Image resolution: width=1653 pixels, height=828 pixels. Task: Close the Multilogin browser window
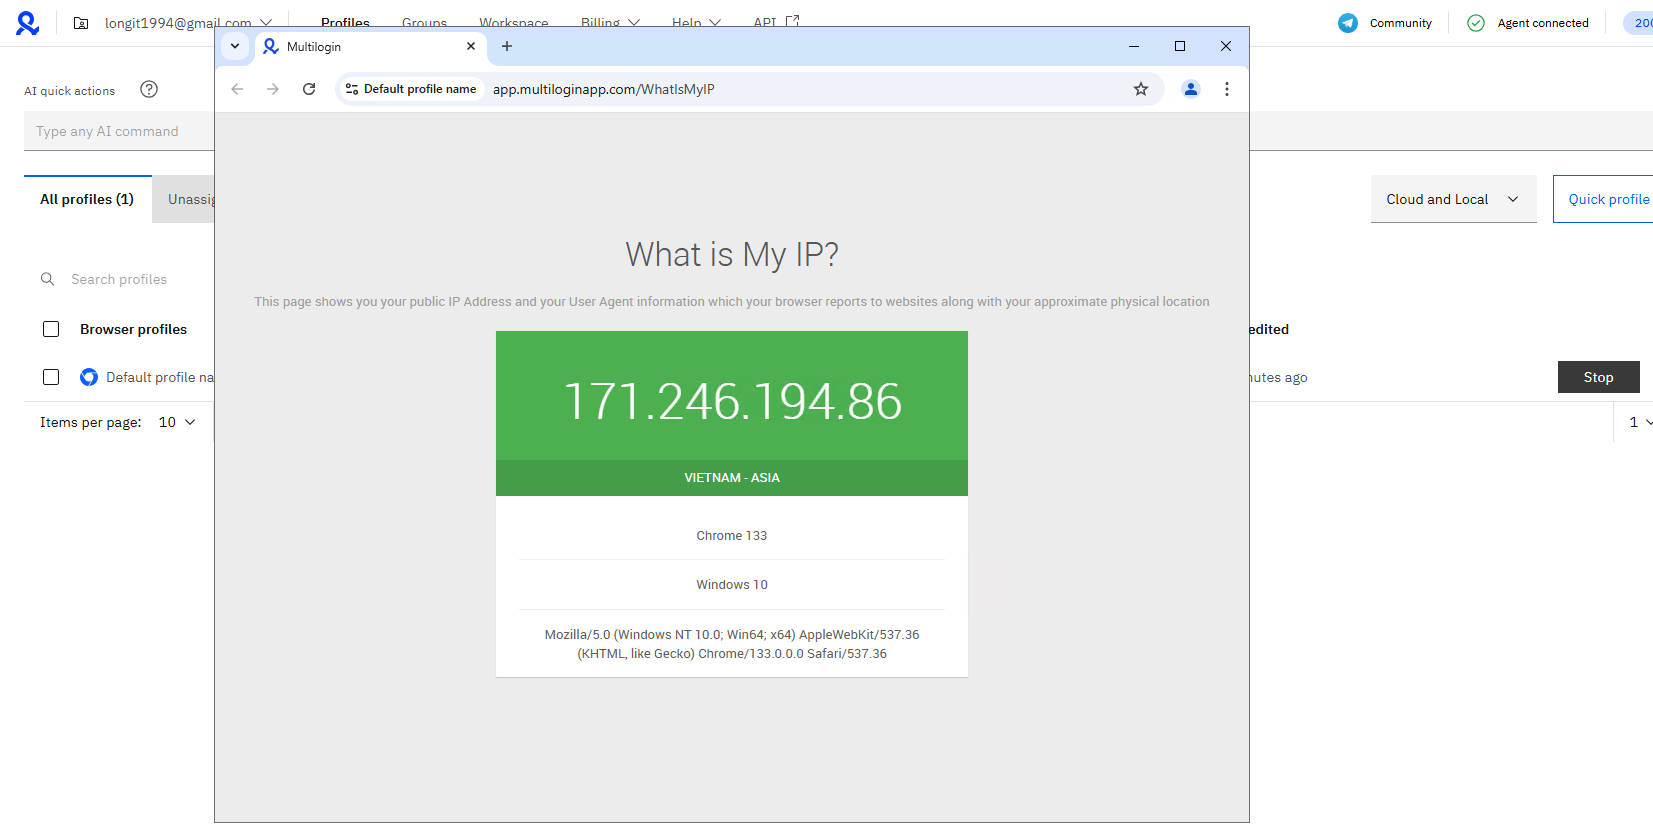click(x=1226, y=46)
